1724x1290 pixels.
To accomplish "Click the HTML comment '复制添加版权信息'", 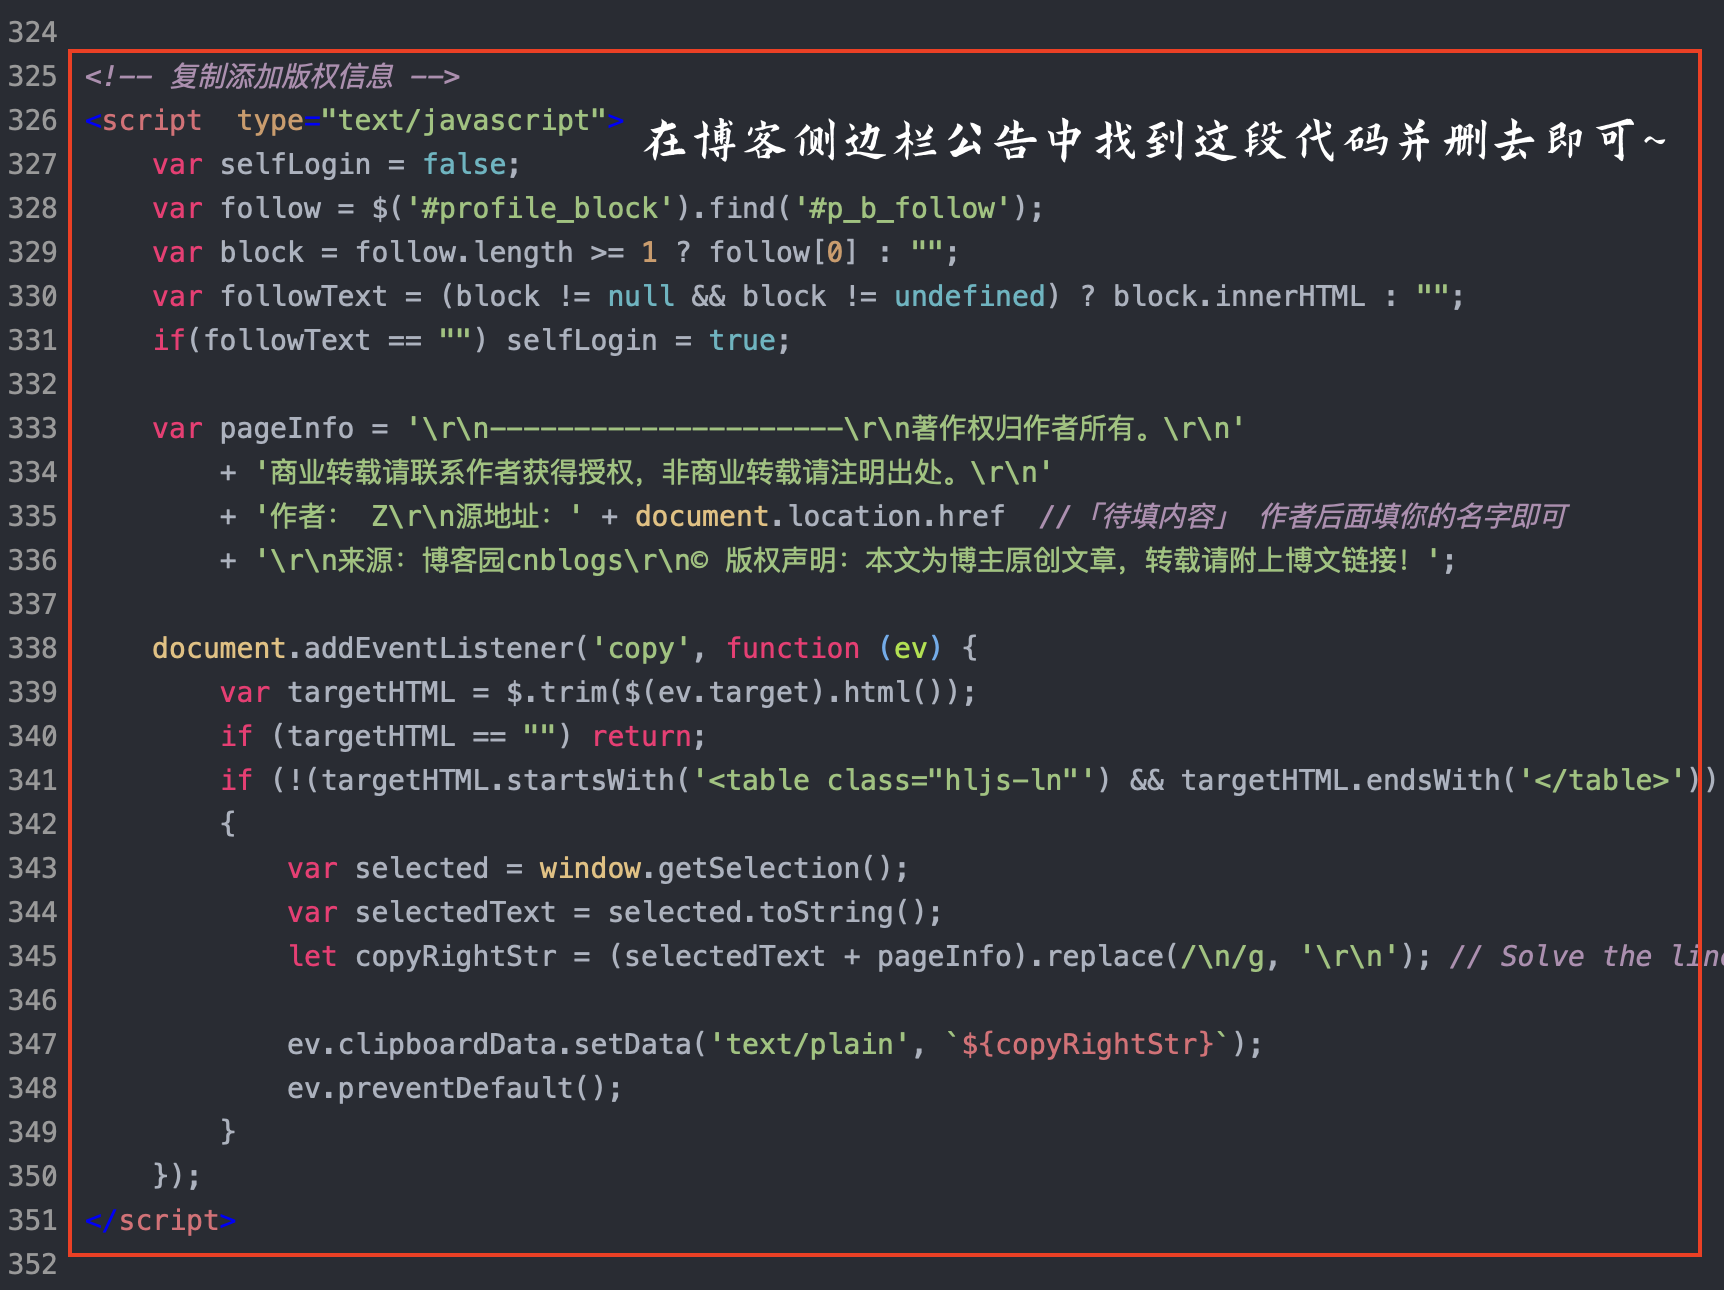I will pos(282,76).
